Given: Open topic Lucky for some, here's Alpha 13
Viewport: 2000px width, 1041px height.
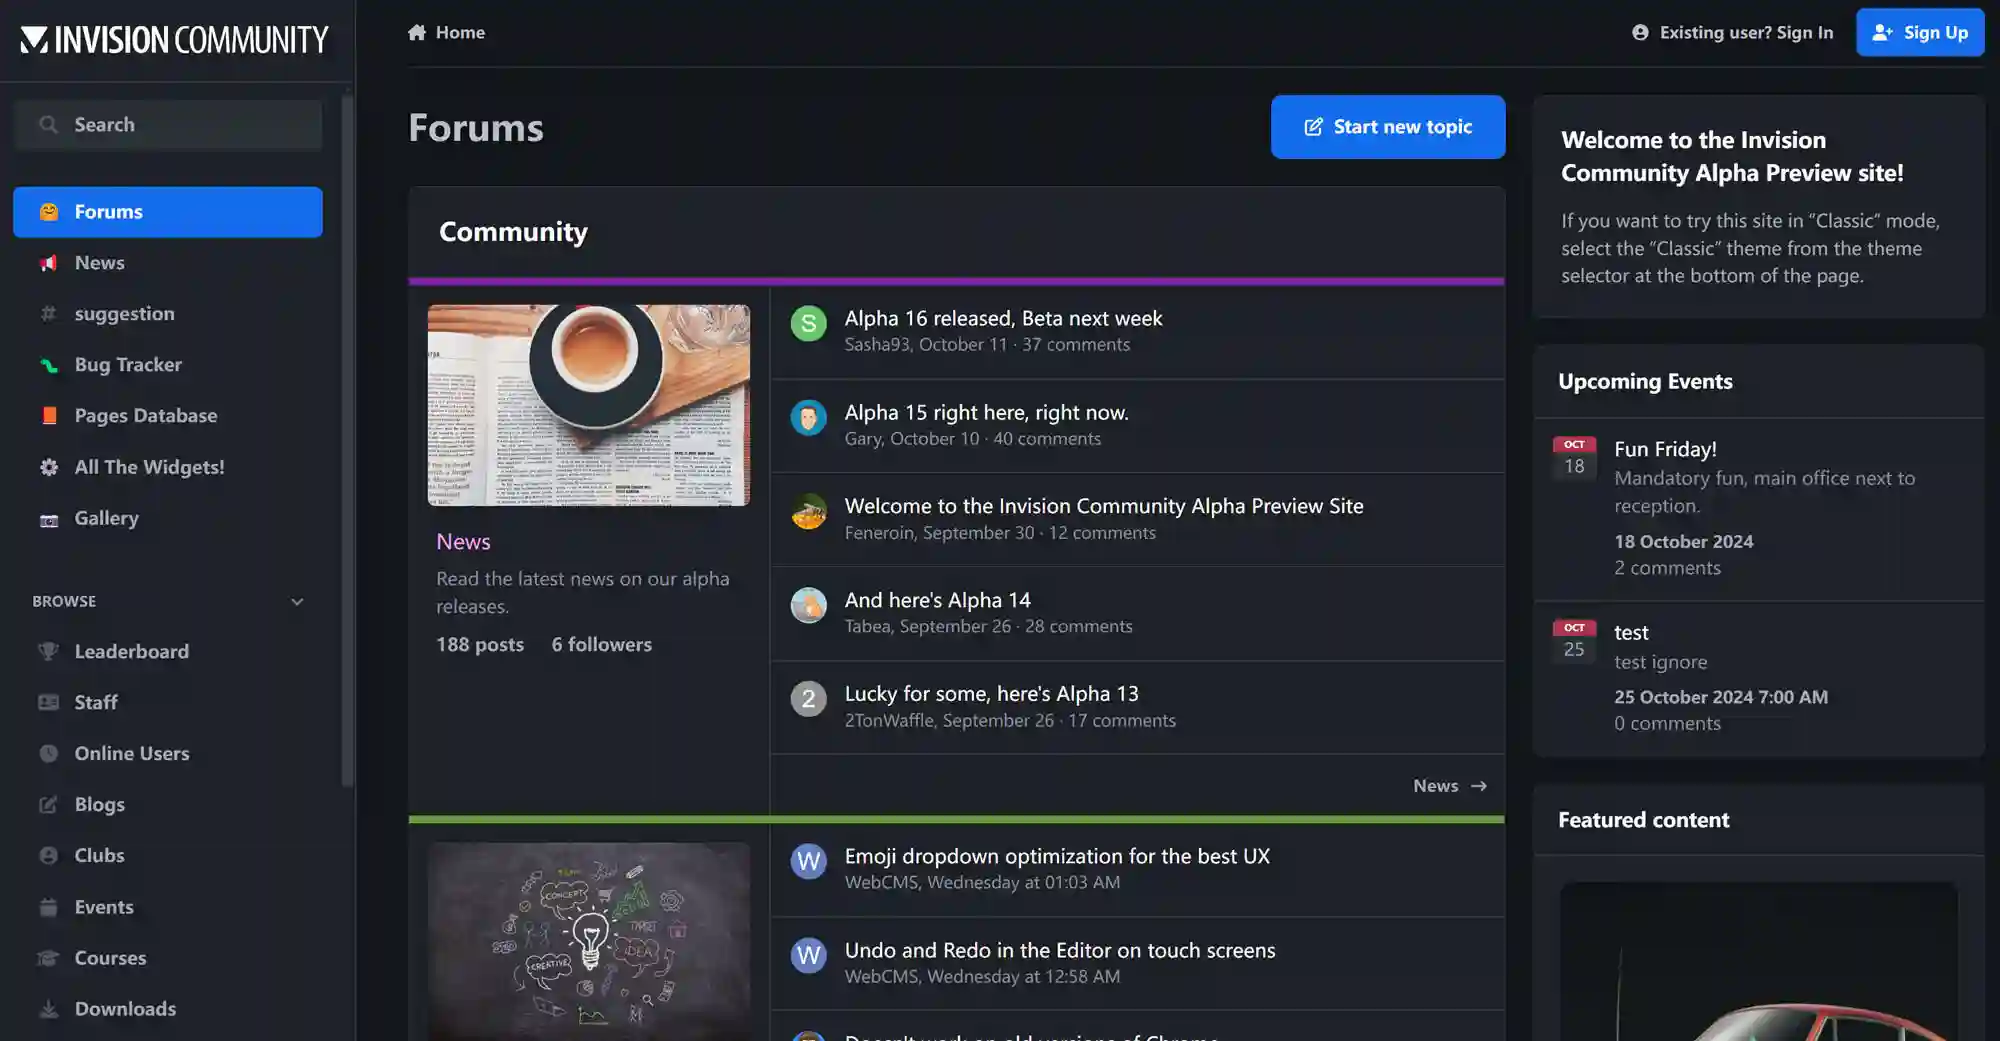Looking at the screenshot, I should 991,693.
